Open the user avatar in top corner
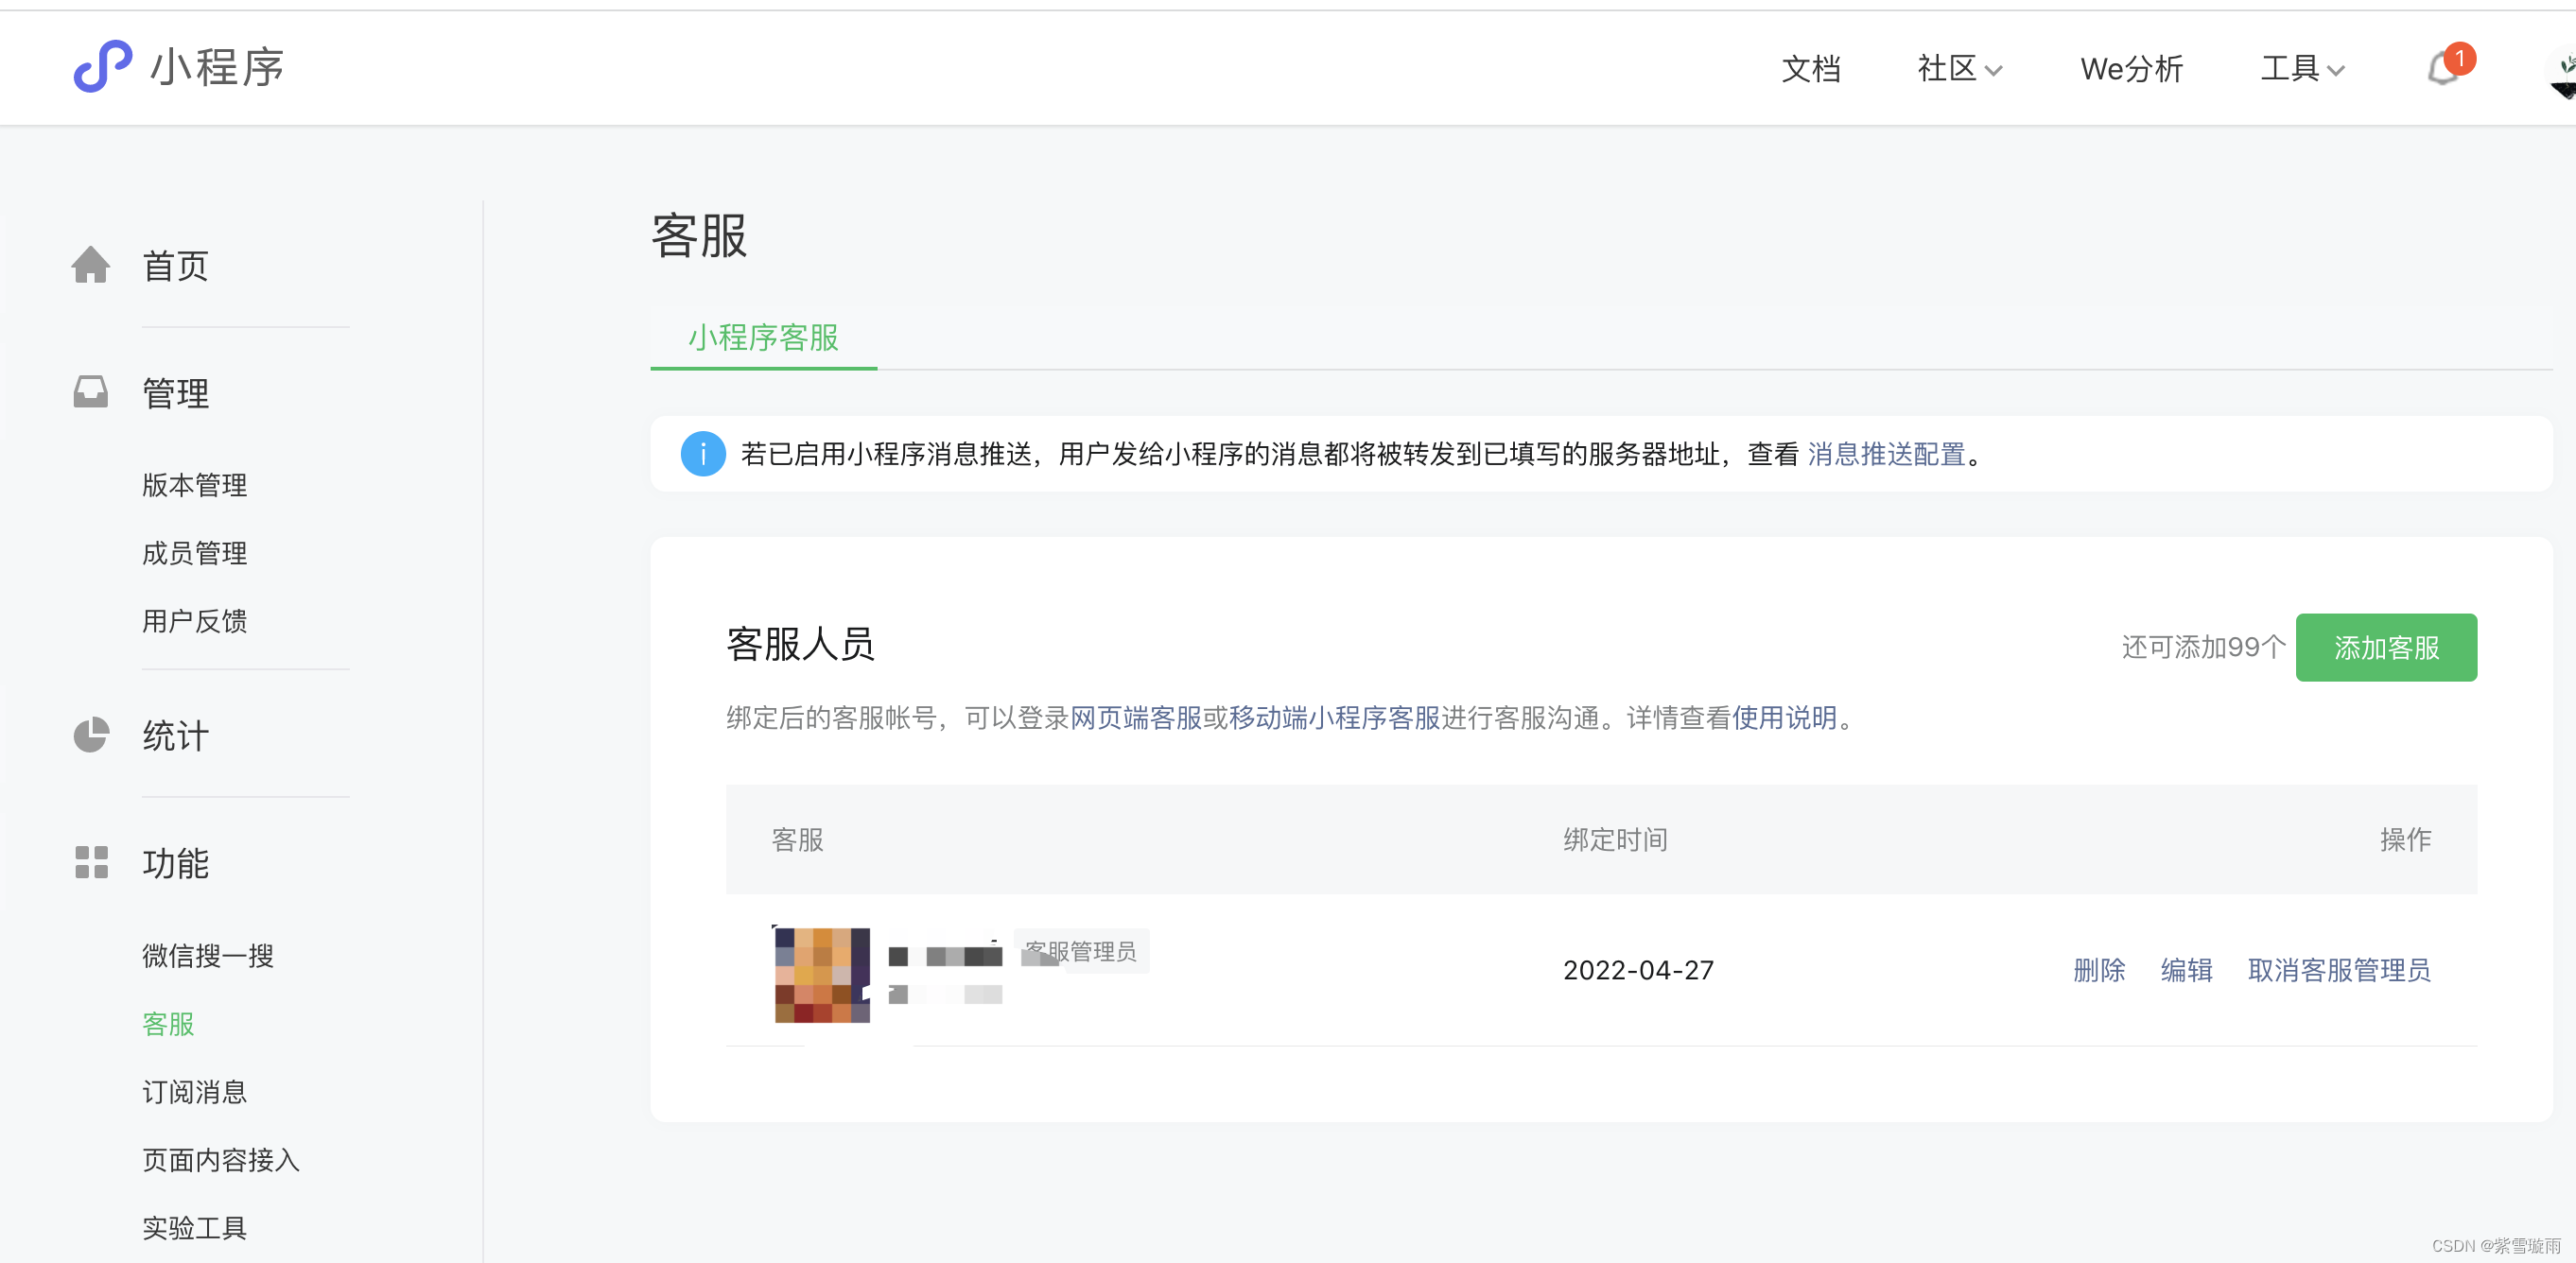 tap(2562, 72)
